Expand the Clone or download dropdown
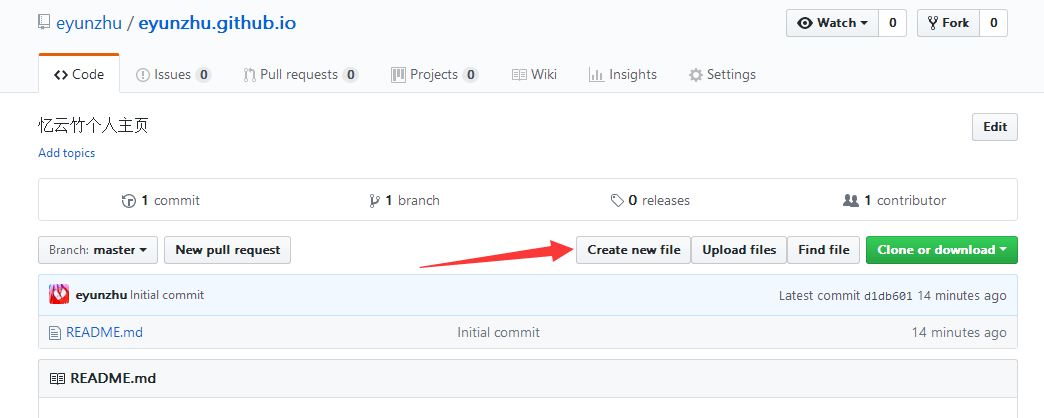The image size is (1044, 418). (941, 250)
